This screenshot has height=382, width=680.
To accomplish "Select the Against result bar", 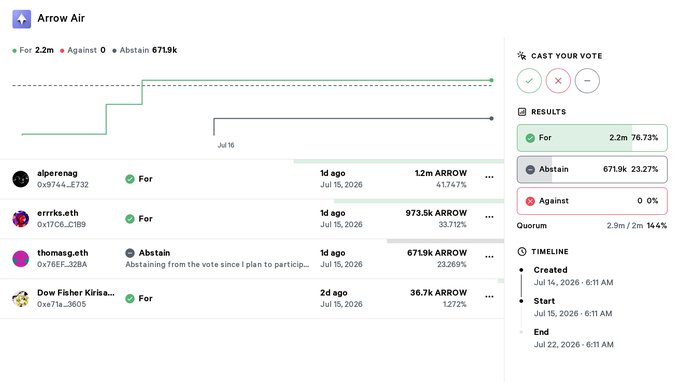I will pyautogui.click(x=592, y=201).
